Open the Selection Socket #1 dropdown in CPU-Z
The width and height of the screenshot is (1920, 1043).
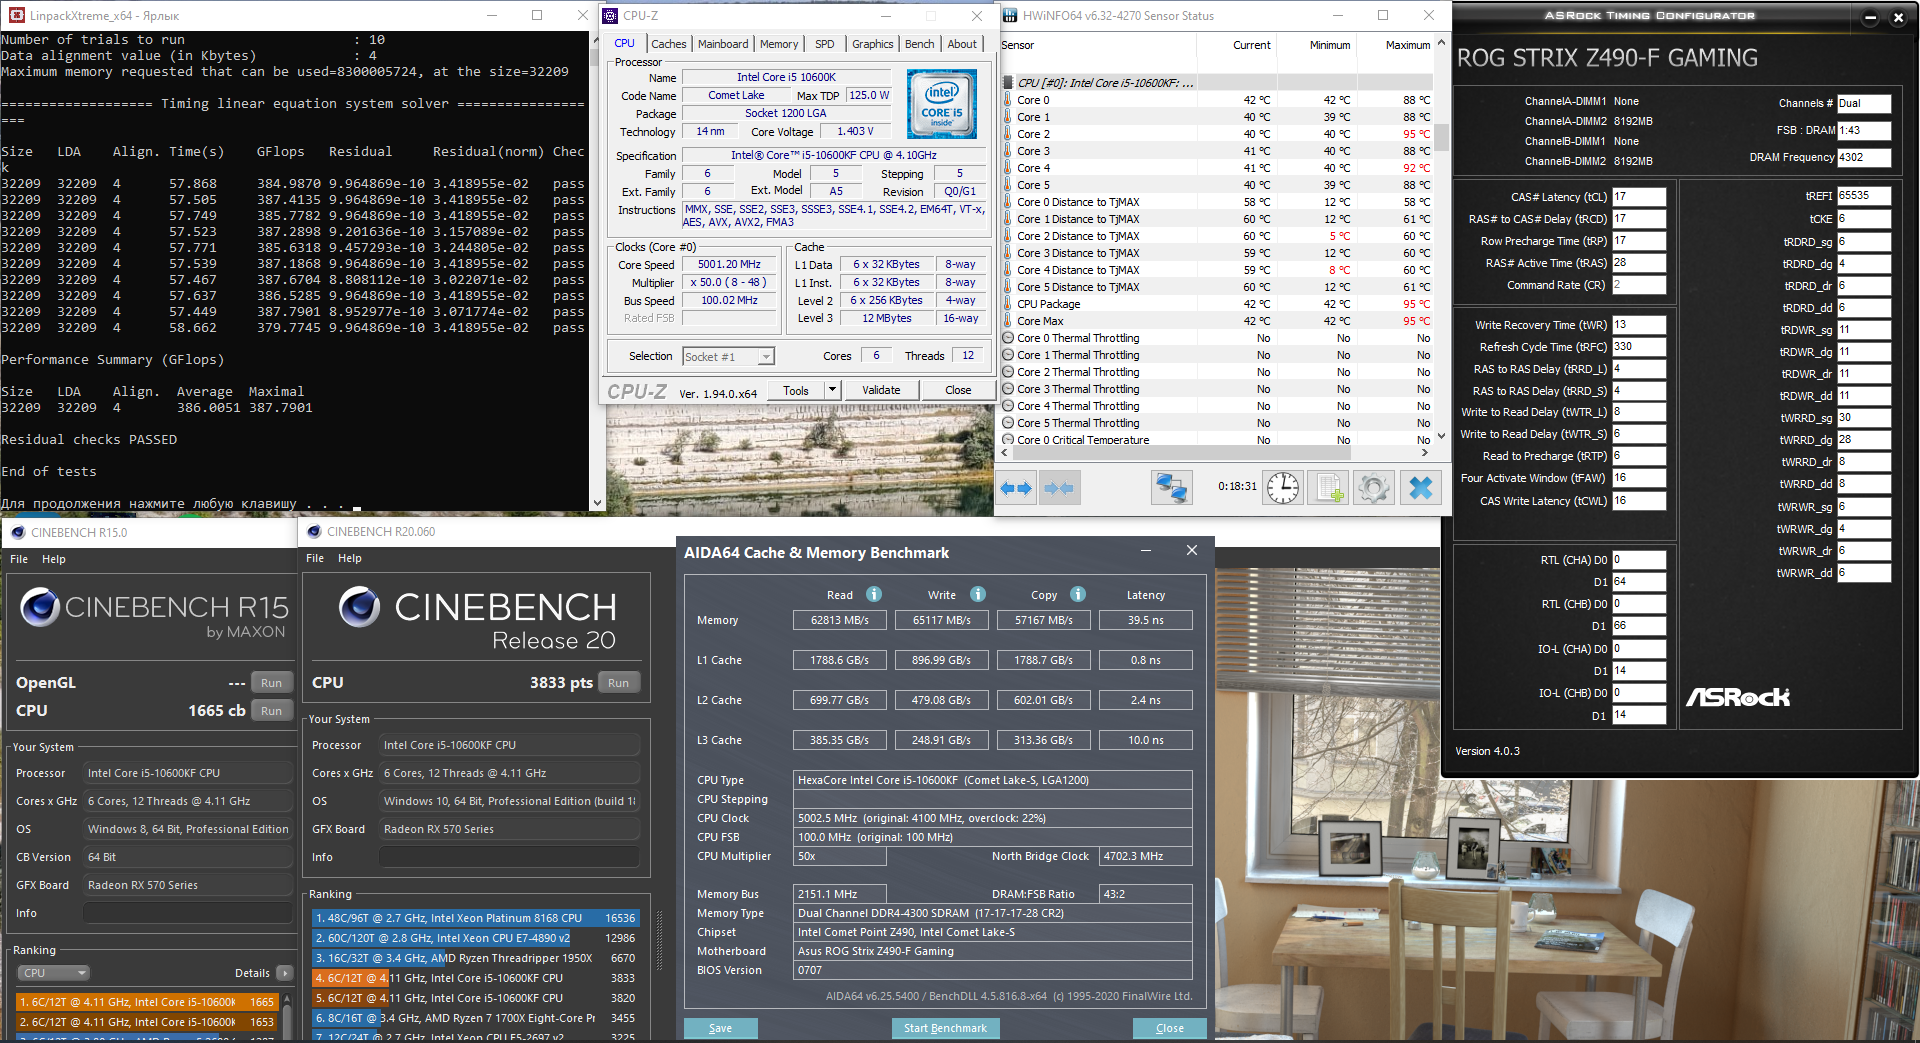point(729,356)
